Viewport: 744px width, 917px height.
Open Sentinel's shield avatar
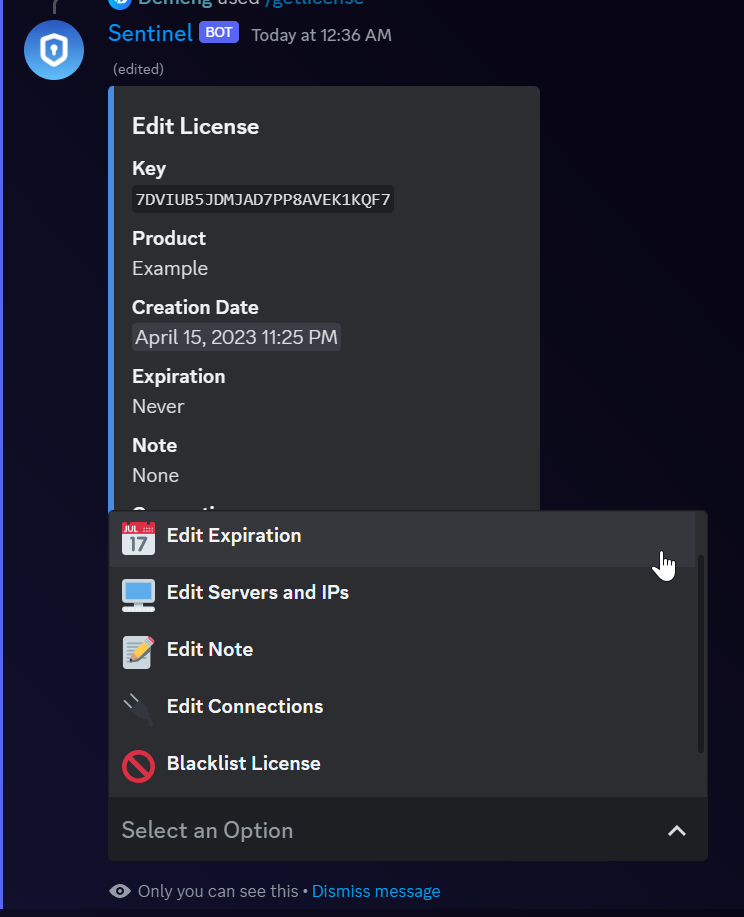53,50
